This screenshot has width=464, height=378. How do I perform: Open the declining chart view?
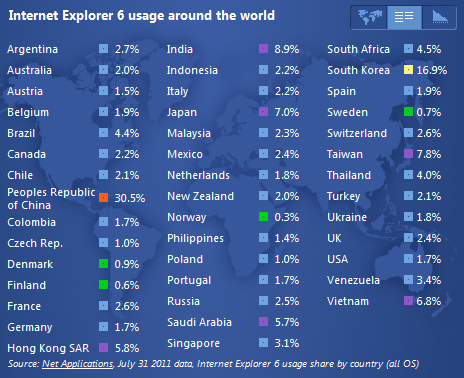tap(439, 16)
